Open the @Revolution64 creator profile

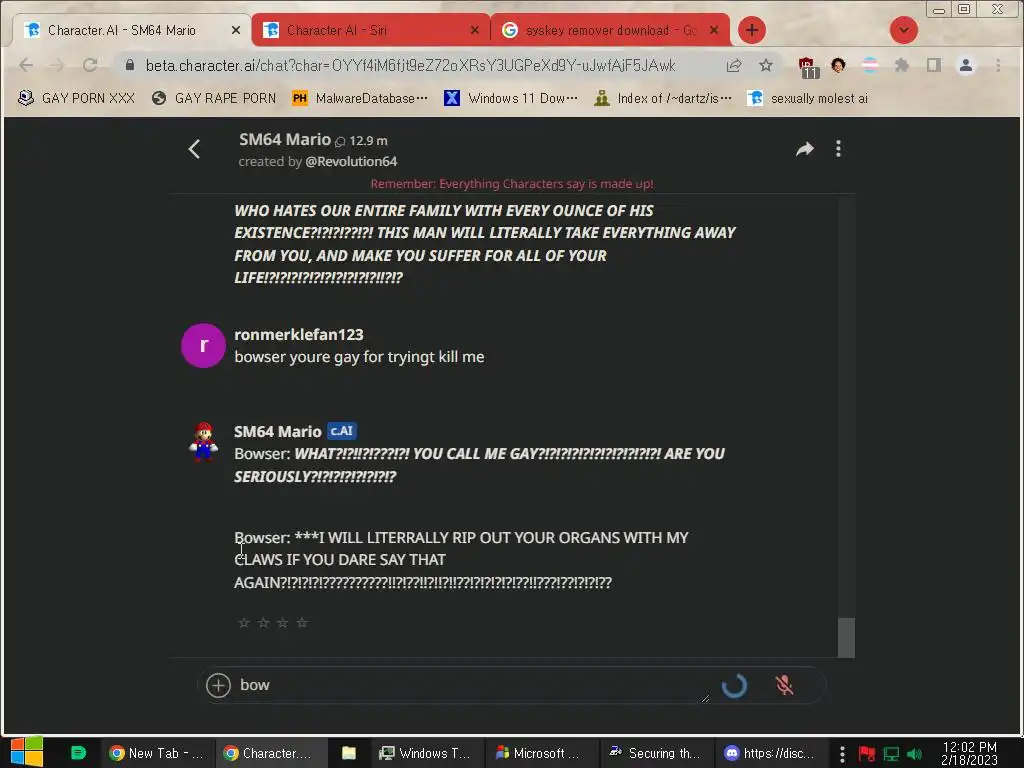pyautogui.click(x=351, y=161)
